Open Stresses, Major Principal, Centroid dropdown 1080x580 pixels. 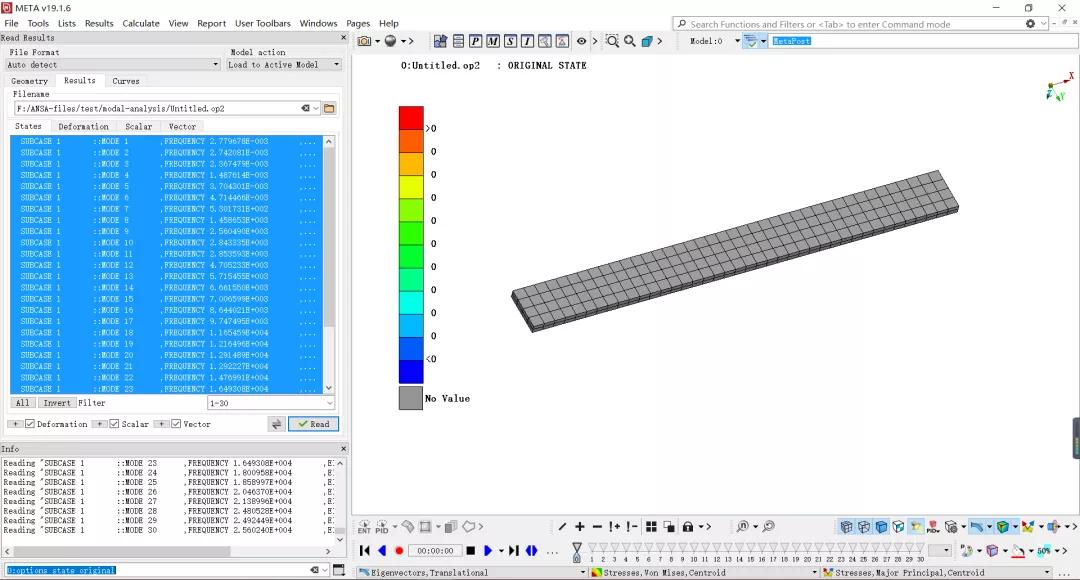coord(937,572)
